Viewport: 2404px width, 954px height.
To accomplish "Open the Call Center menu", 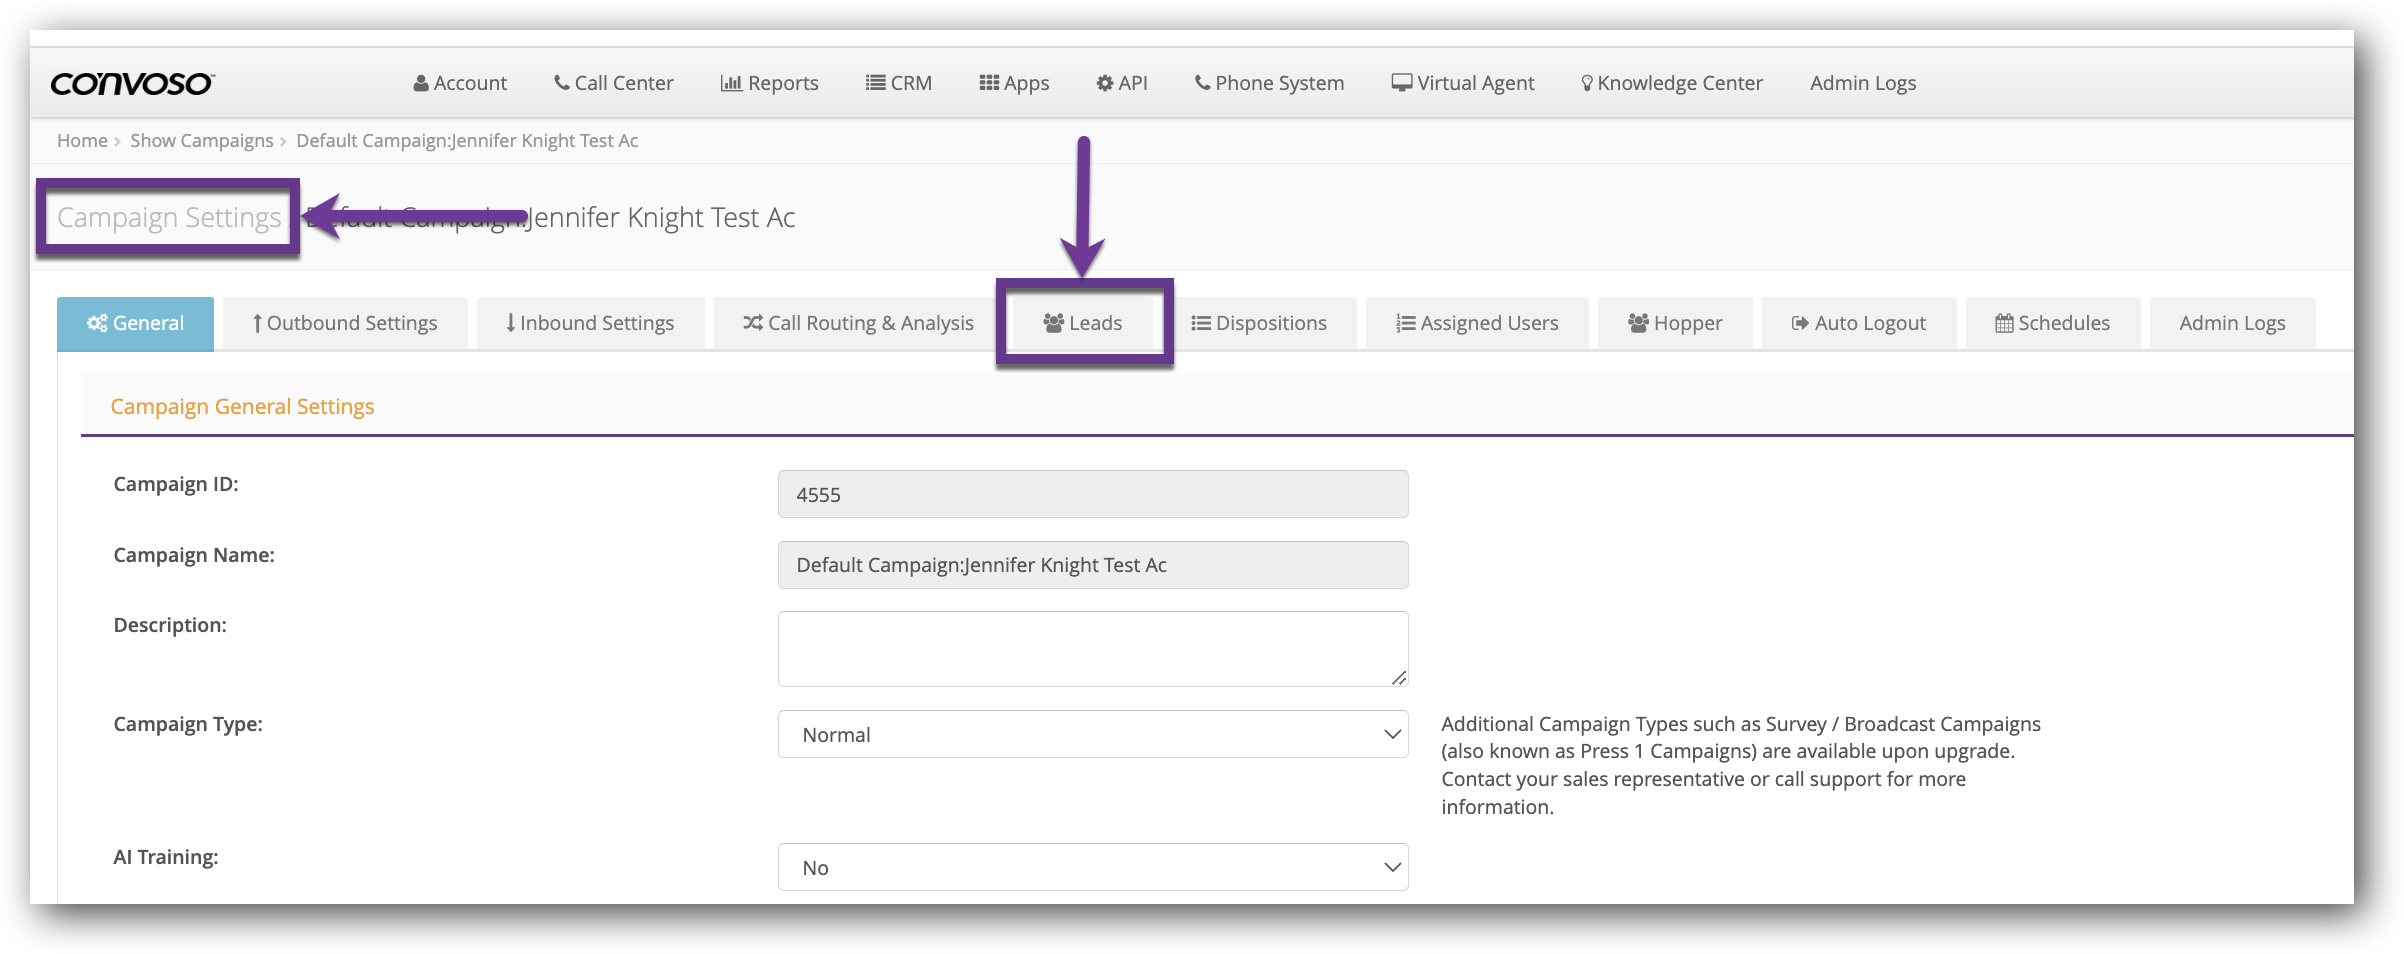I will pos(614,83).
